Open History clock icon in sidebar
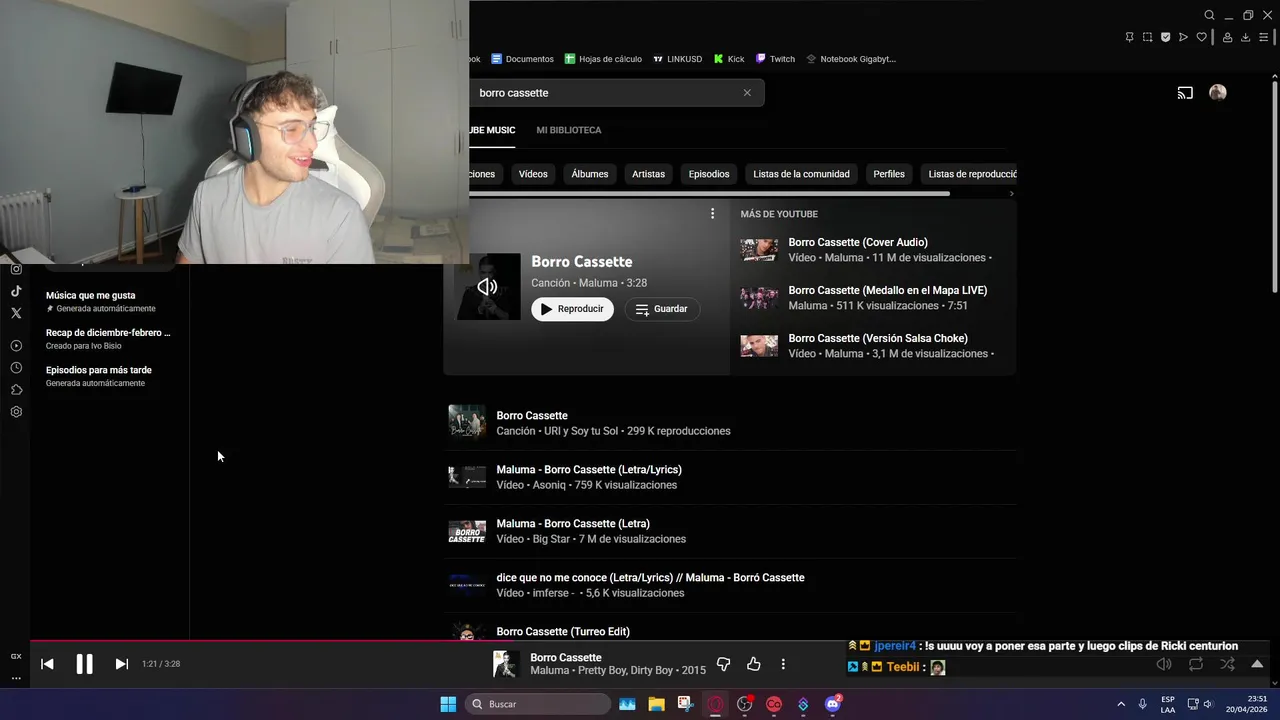Screen dimensions: 1280x720 coord(16,368)
